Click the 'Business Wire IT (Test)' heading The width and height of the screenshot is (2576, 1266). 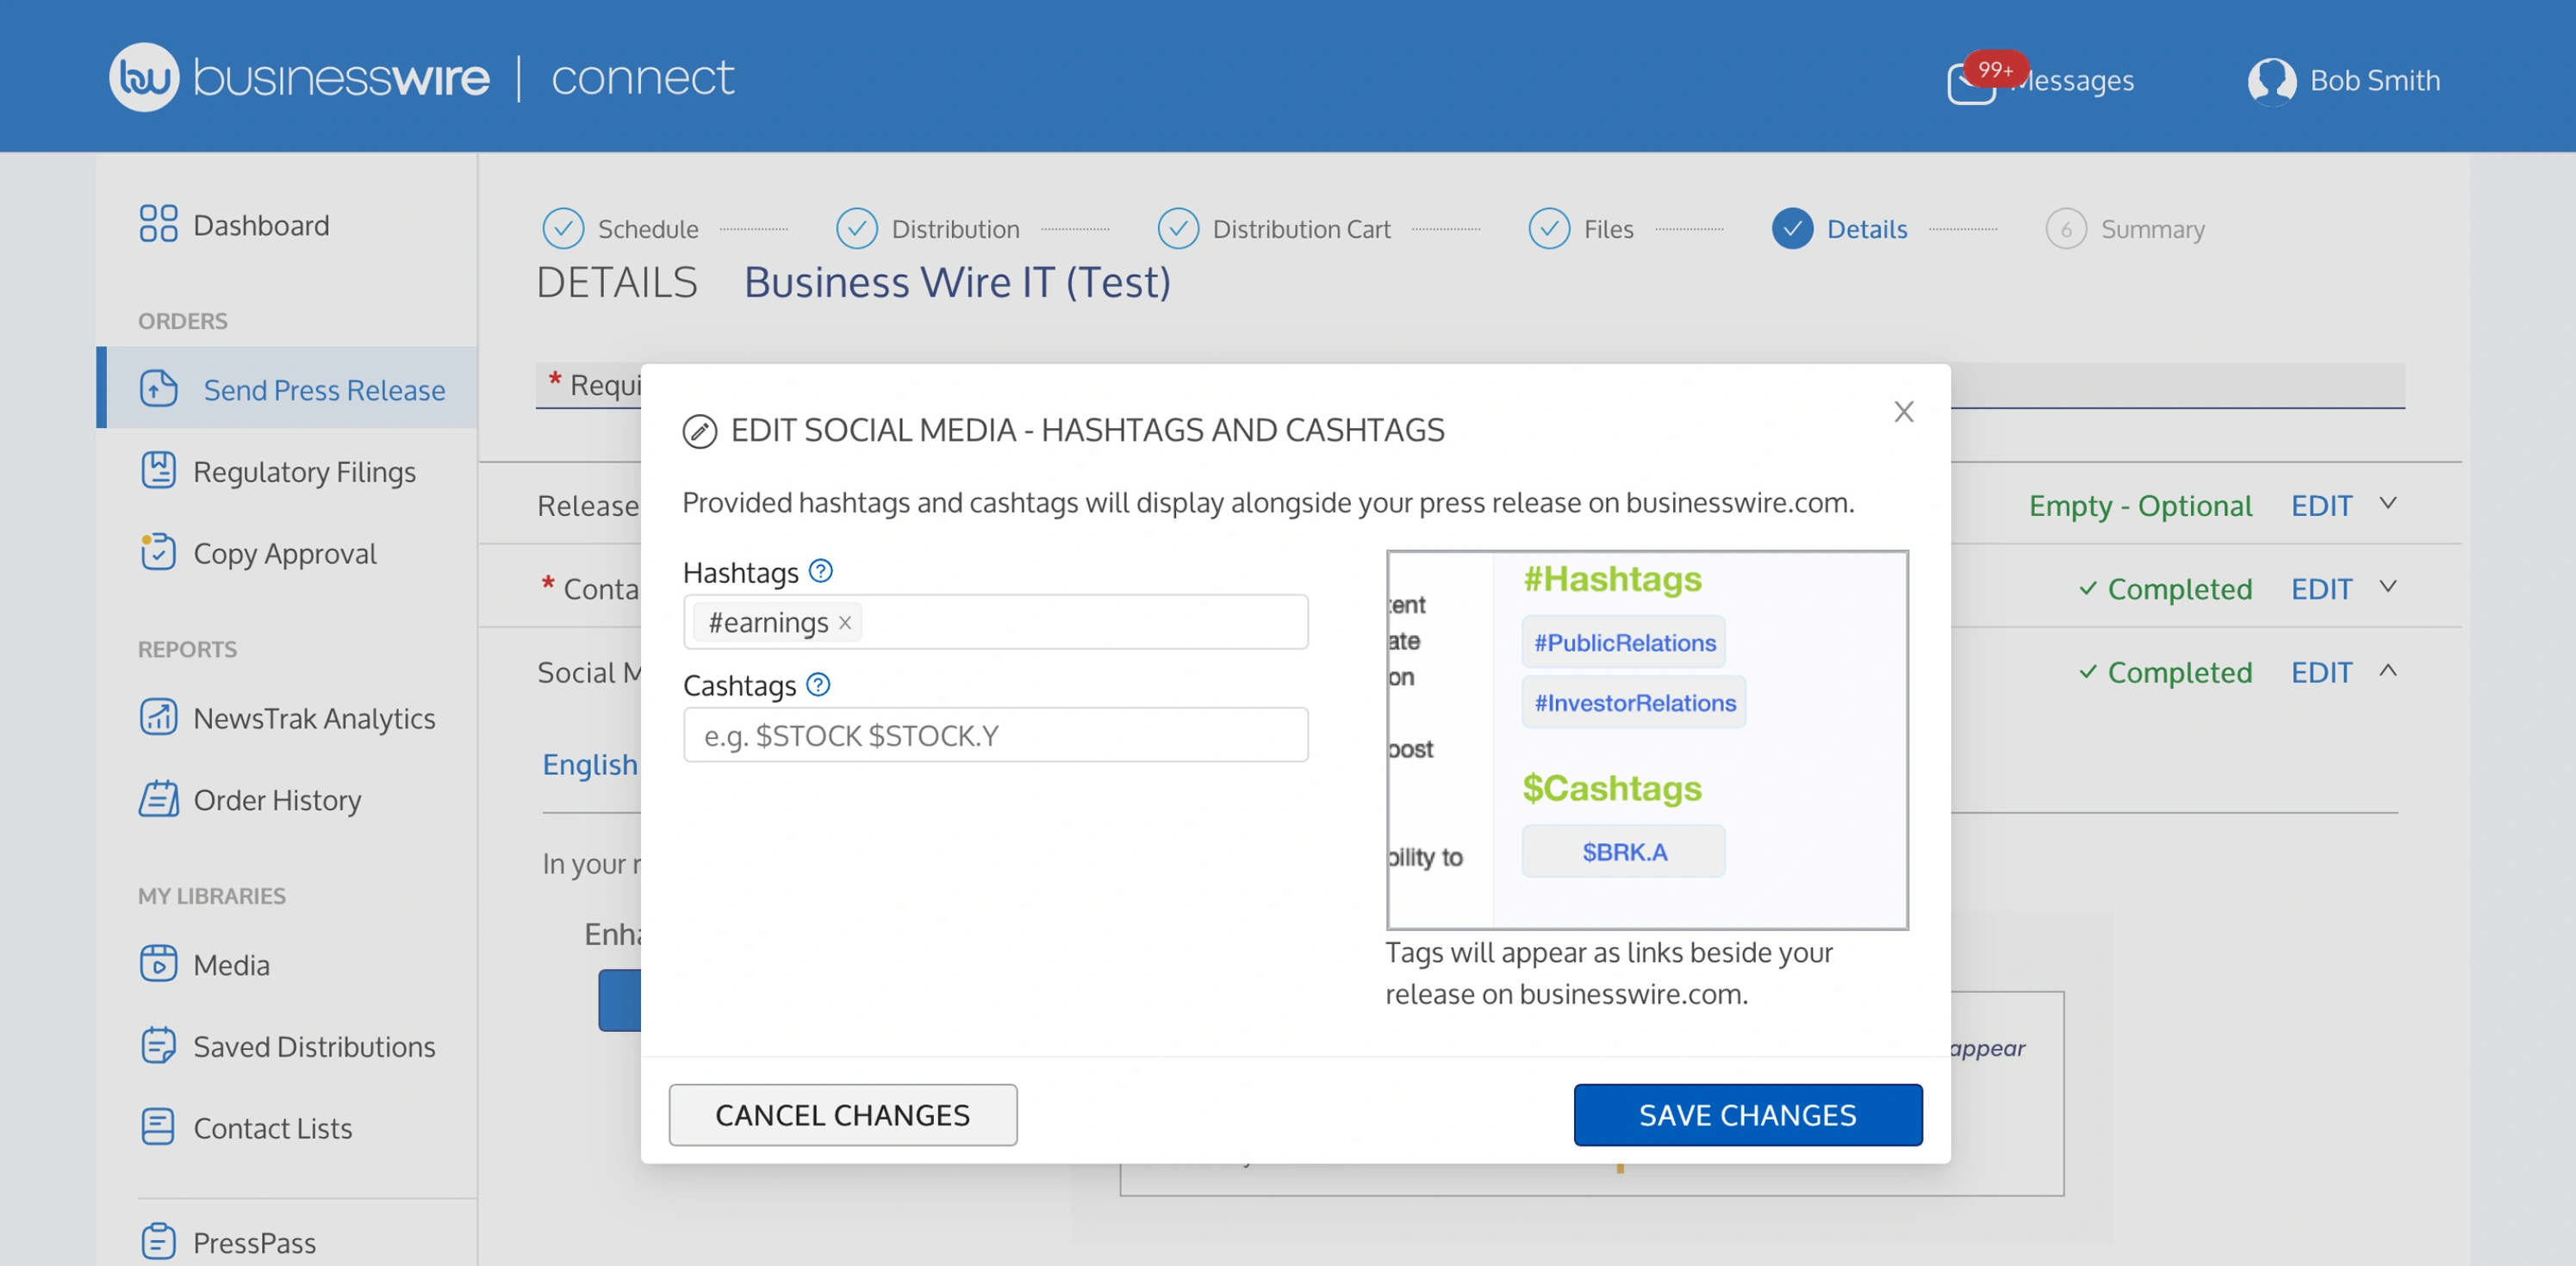point(957,282)
